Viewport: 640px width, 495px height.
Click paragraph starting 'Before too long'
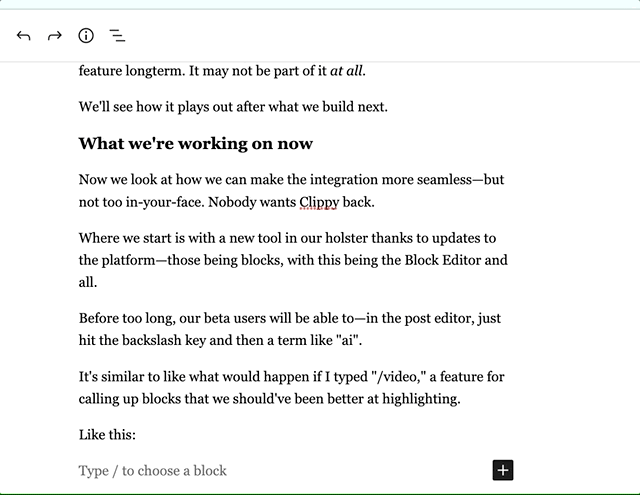tap(290, 329)
